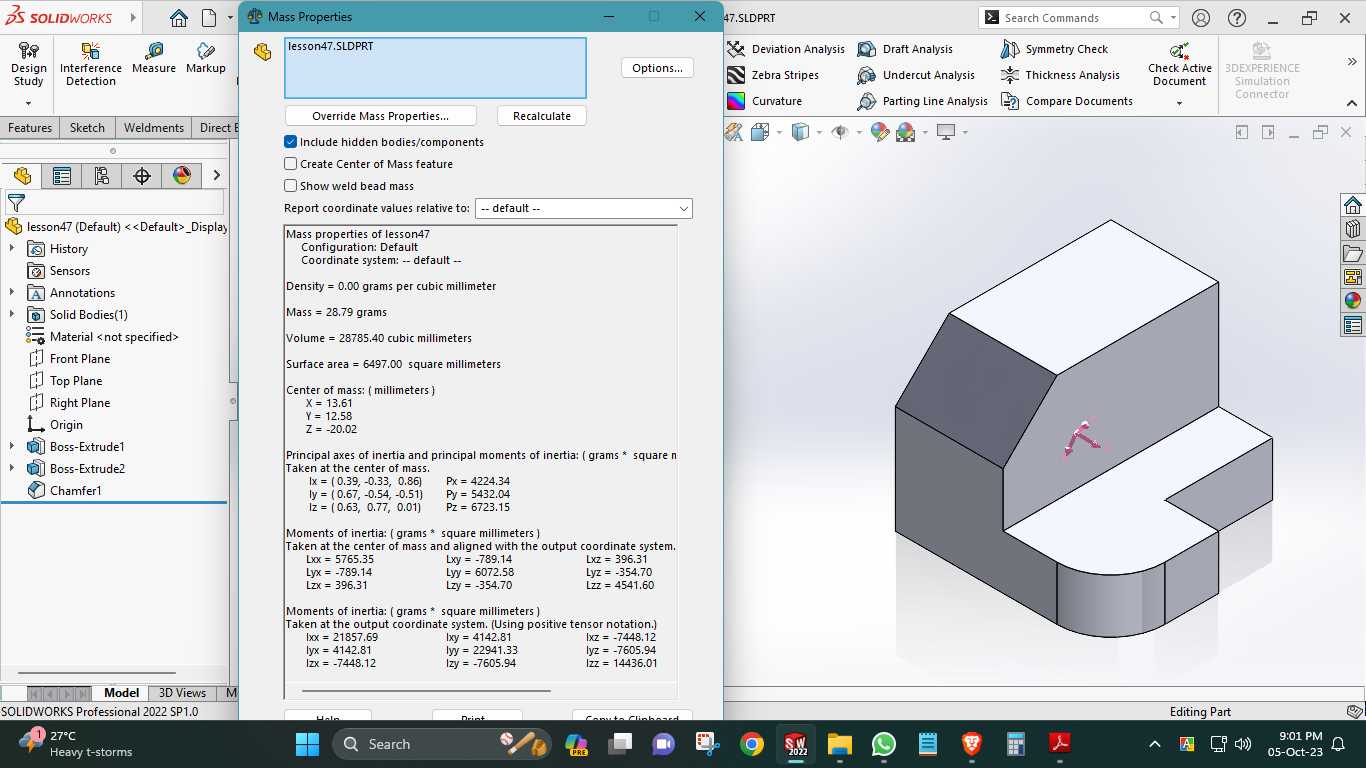Launch Draft Analysis

[905, 49]
